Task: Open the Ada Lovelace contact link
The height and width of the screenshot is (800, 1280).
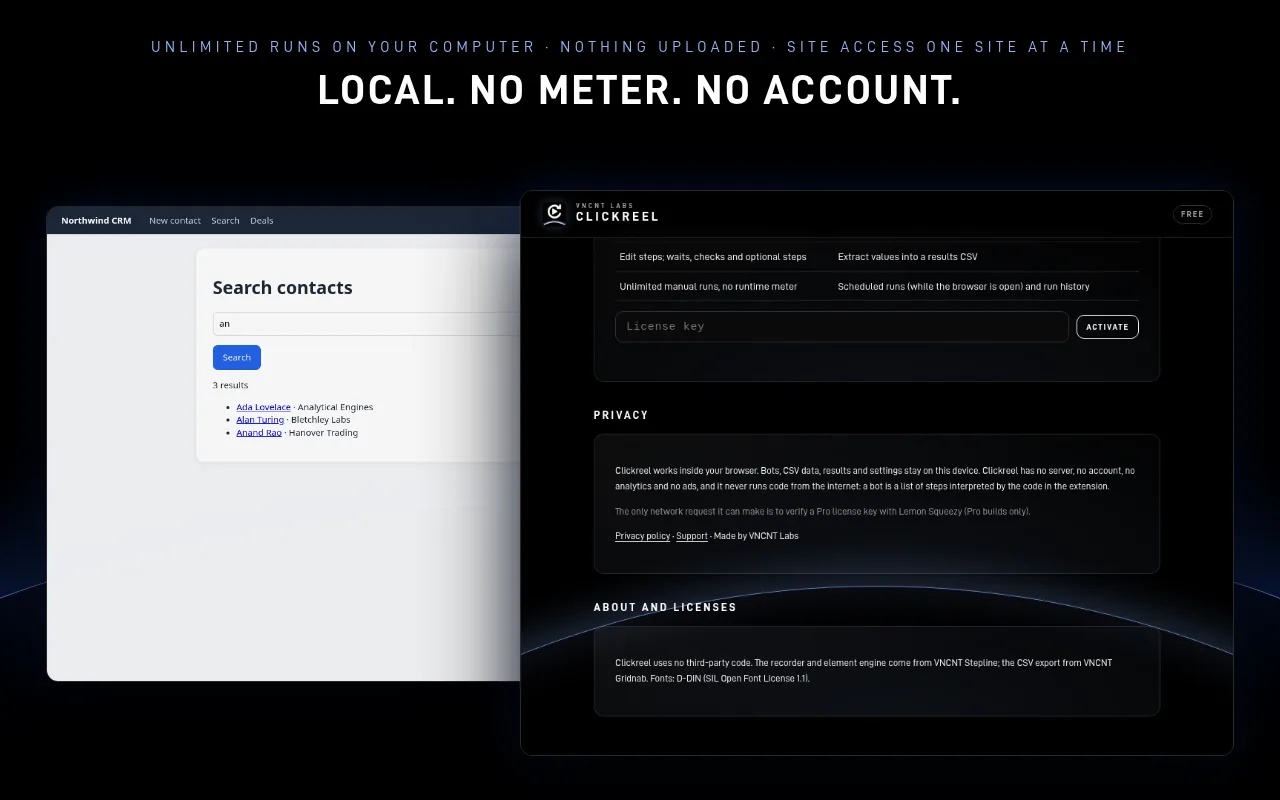Action: 264,407
